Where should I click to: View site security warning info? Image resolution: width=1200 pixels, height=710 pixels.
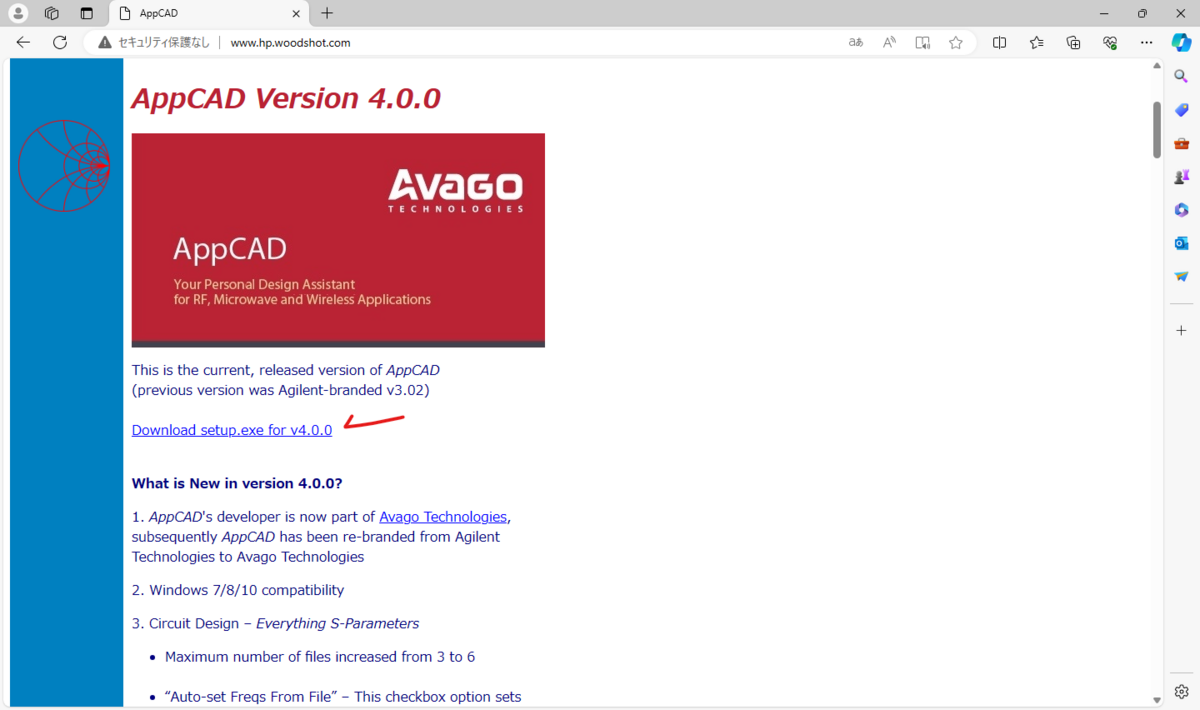[x=154, y=43]
